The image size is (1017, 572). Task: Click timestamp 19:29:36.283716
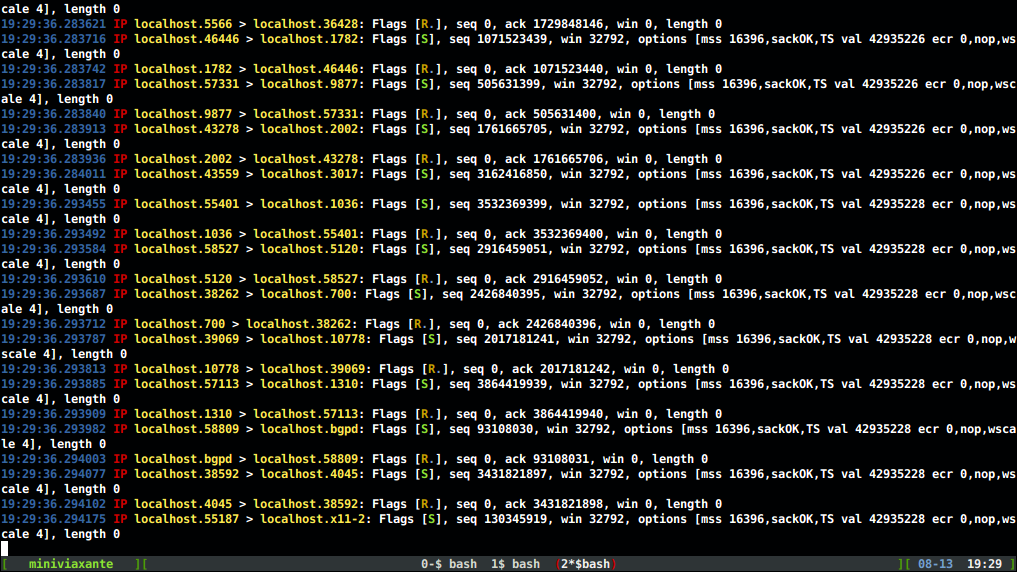[53, 39]
